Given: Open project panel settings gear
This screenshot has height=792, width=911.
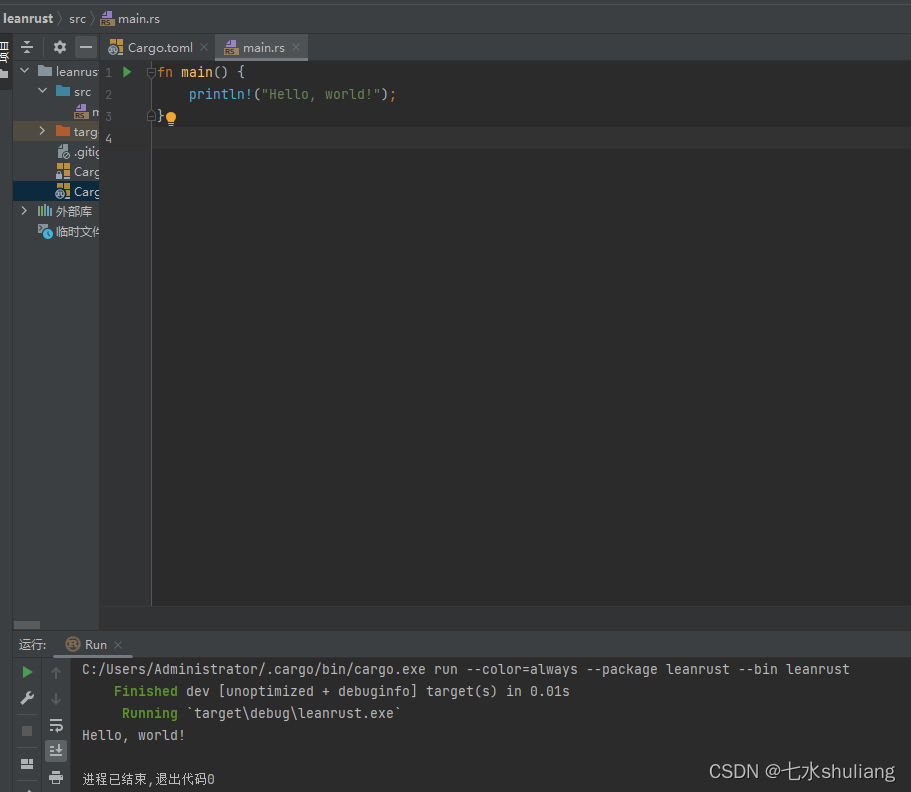Looking at the screenshot, I should 60,46.
